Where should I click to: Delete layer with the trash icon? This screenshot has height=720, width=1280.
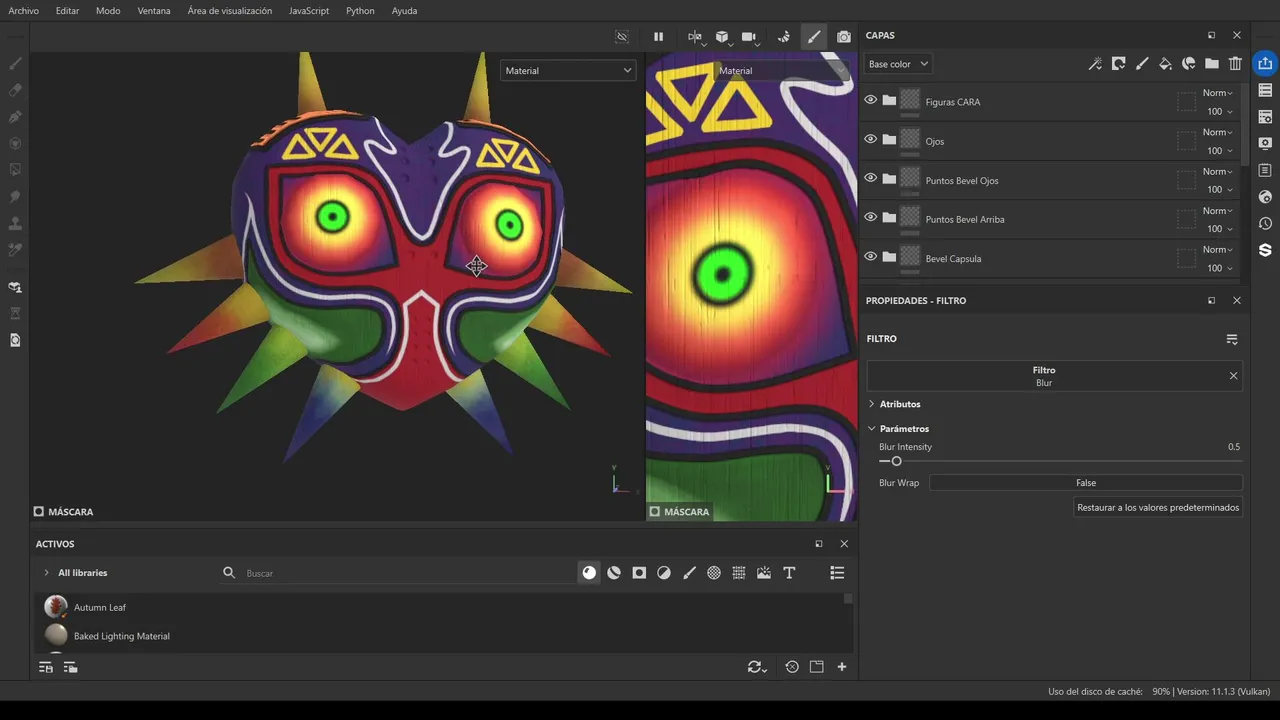click(x=1235, y=64)
